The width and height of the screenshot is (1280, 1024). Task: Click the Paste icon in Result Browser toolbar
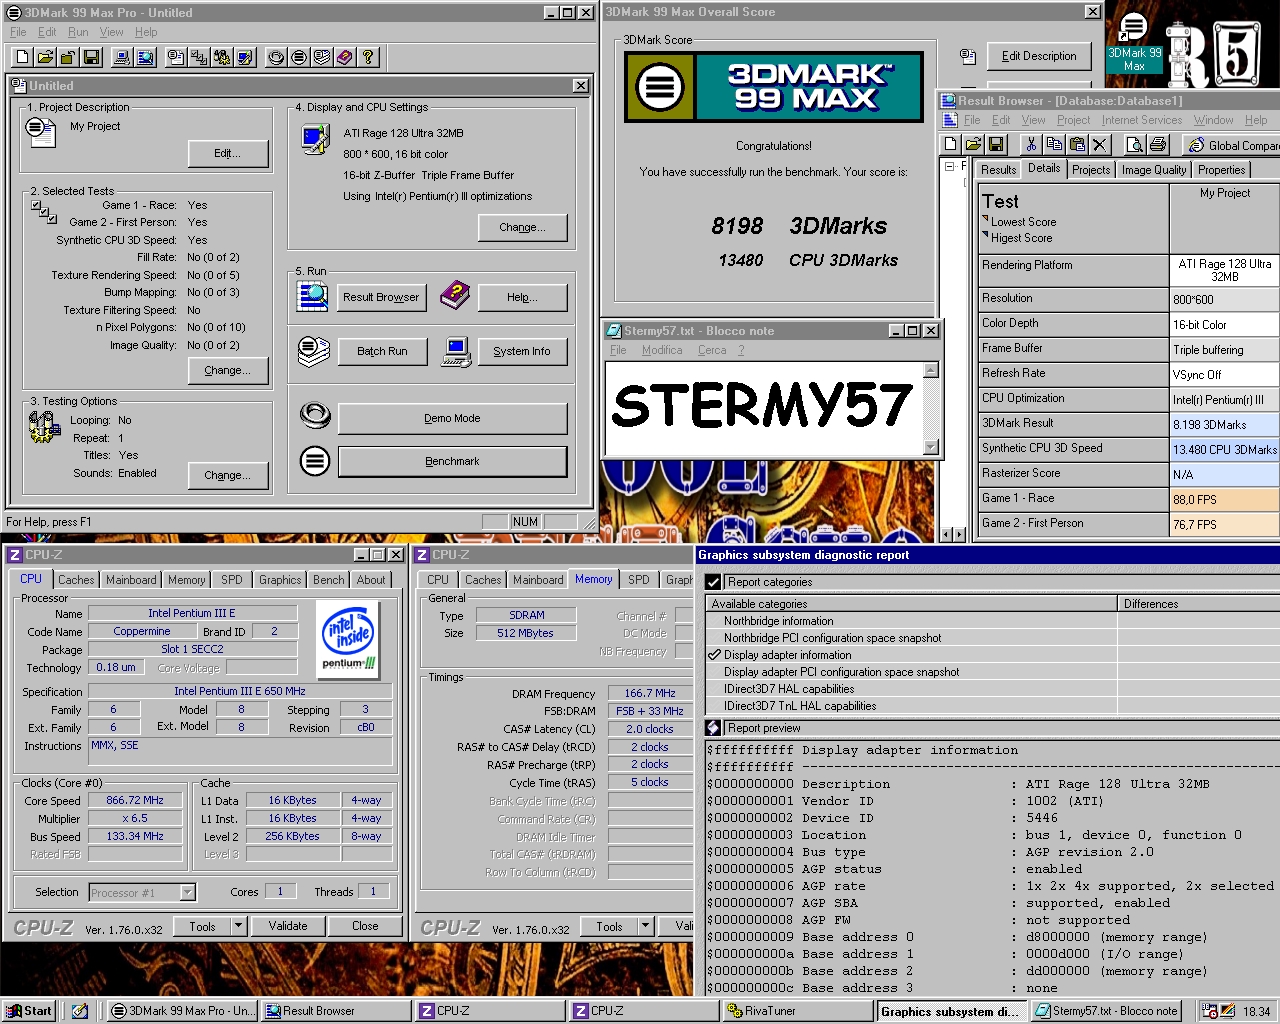coord(1077,144)
